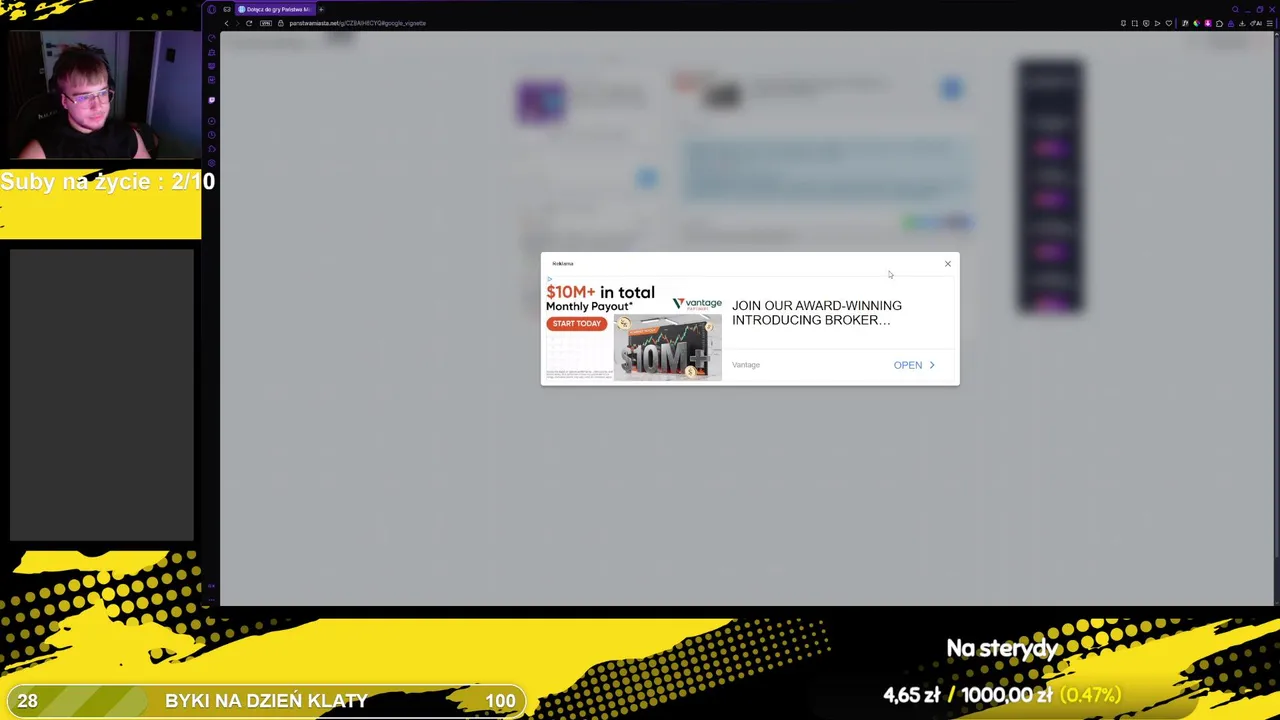1280x720 pixels.
Task: Select the 'Dołącz do gry' browser tab
Action: [275, 9]
